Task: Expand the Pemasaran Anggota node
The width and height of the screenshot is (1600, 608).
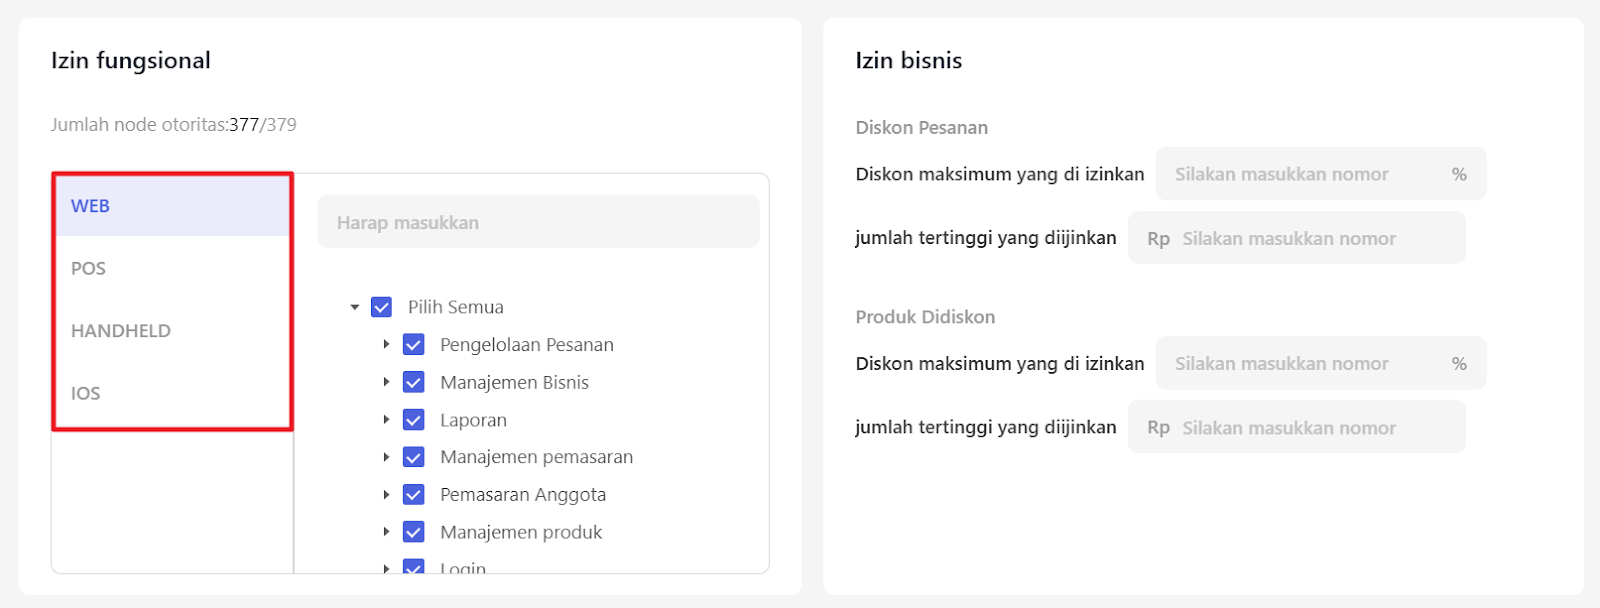Action: [x=386, y=494]
